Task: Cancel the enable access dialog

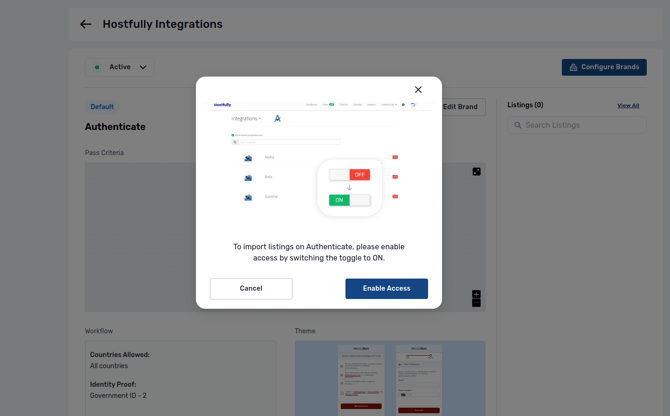Action: click(x=251, y=288)
